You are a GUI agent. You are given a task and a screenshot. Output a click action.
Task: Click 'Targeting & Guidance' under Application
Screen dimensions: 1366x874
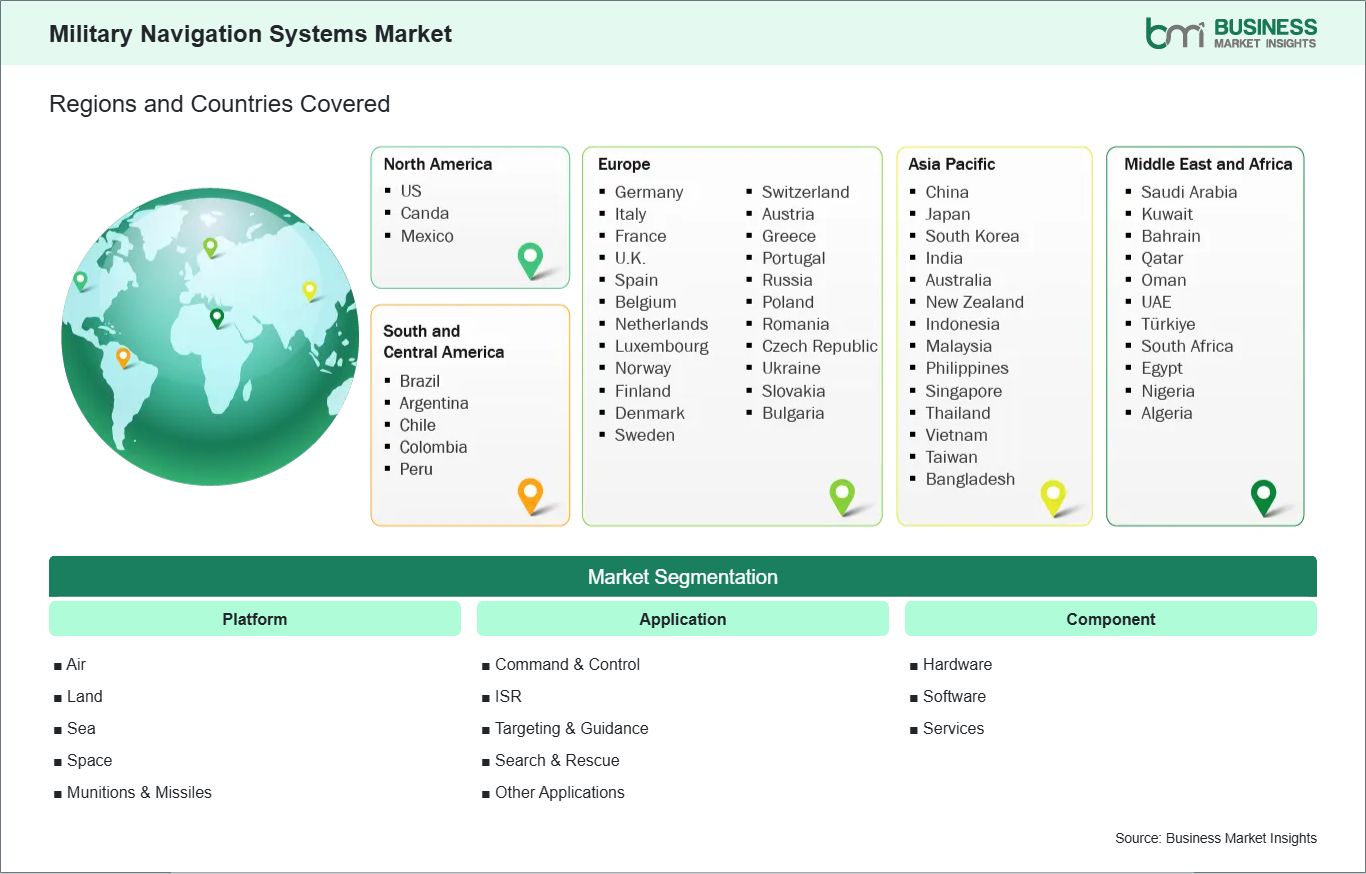571,728
